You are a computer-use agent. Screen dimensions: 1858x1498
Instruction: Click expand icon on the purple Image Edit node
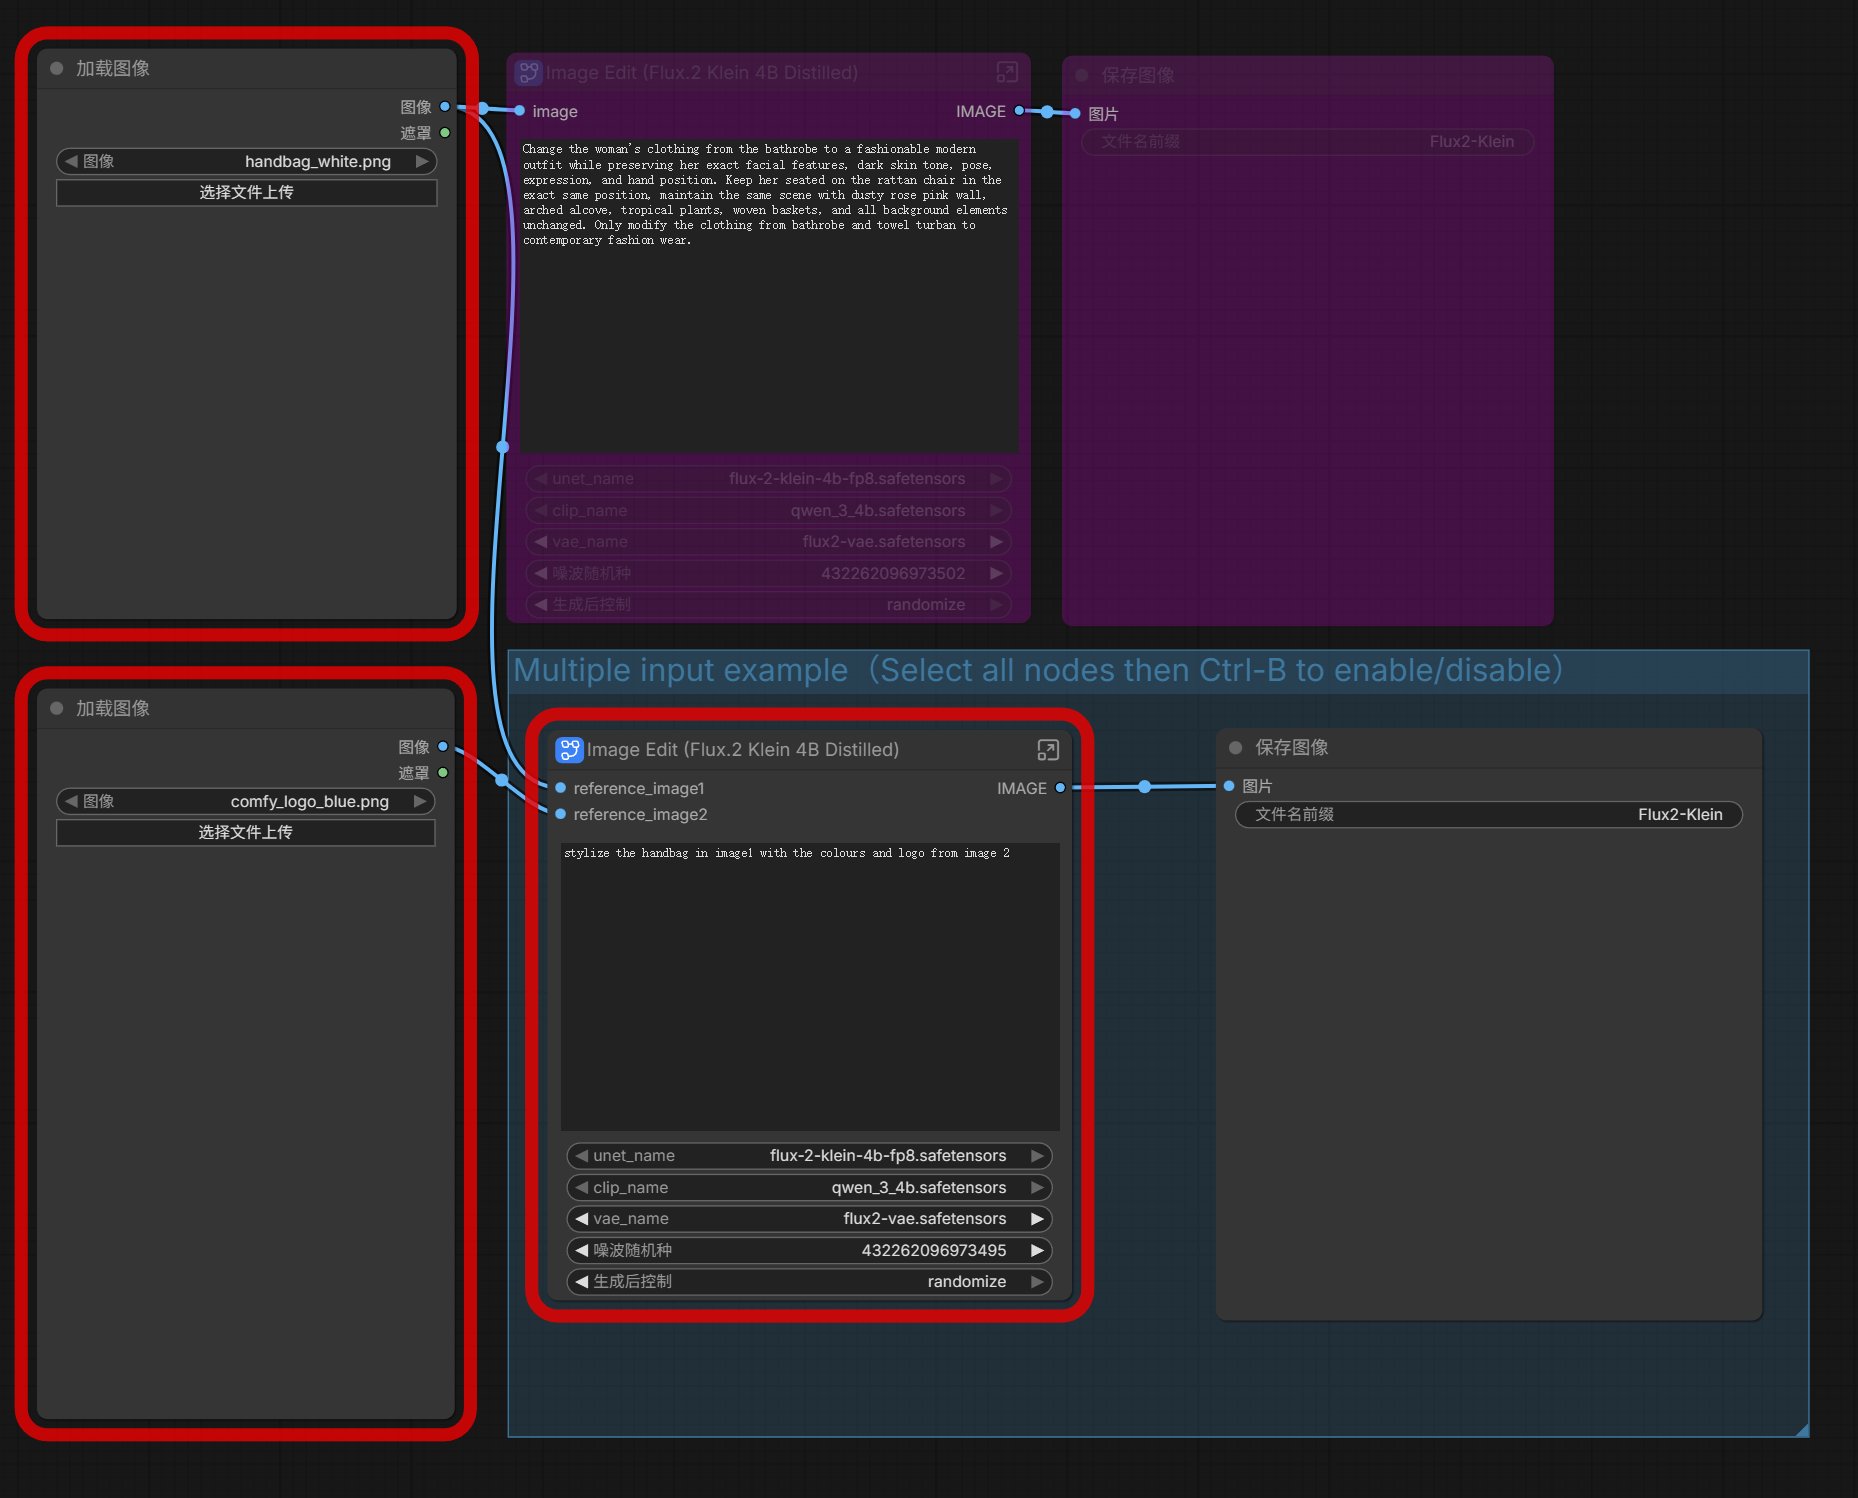pos(1007,72)
